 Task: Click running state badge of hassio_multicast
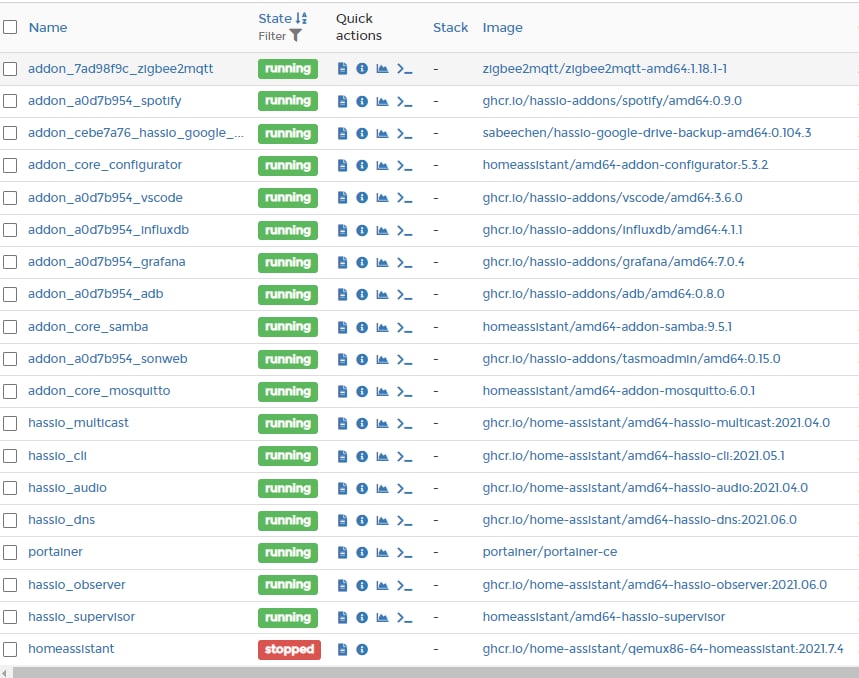coord(288,423)
